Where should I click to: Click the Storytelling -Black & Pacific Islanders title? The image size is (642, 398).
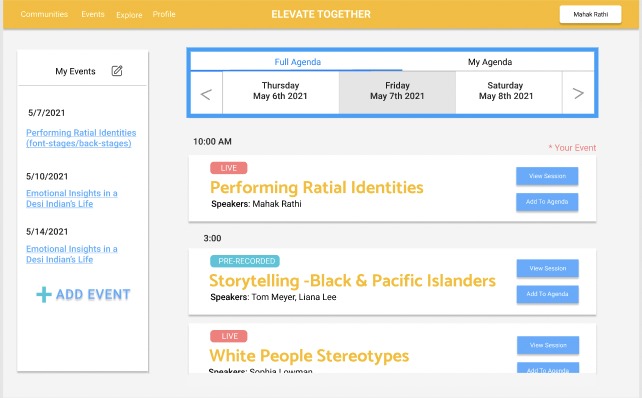(352, 281)
